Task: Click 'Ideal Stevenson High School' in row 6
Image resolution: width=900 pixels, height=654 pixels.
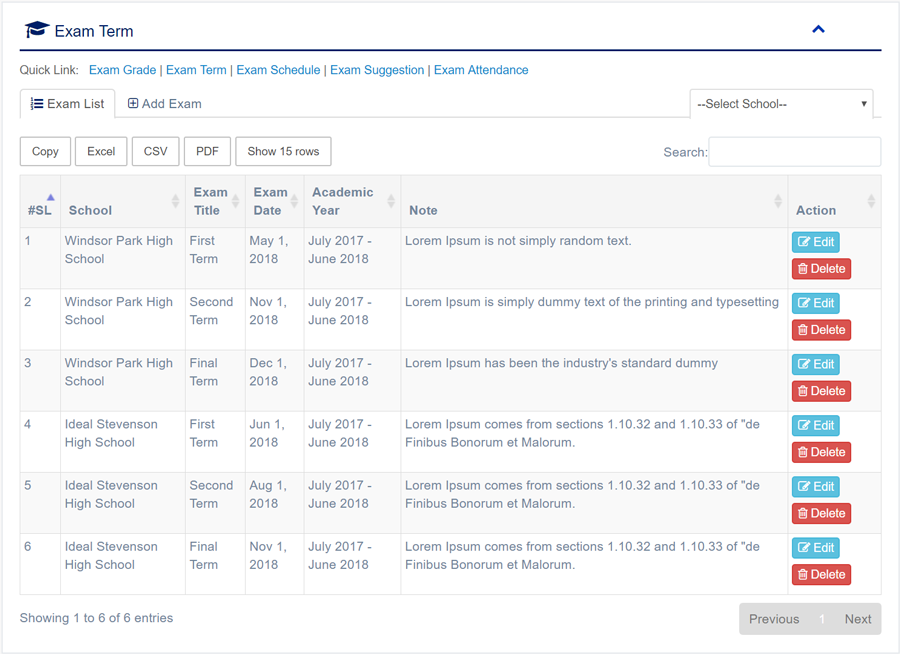Action: tap(111, 556)
